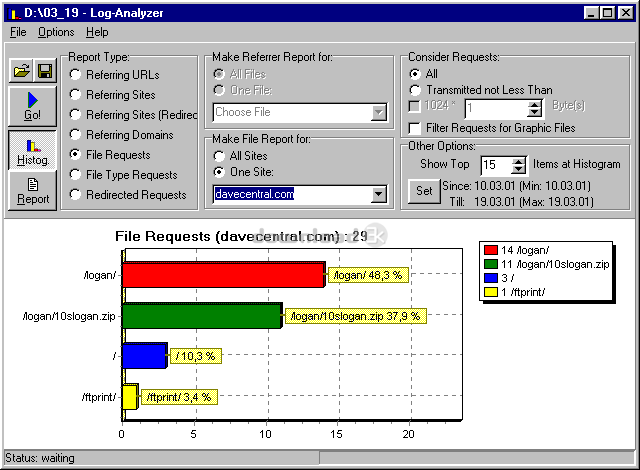Open the Report view button
The height and width of the screenshot is (470, 640).
point(32,191)
